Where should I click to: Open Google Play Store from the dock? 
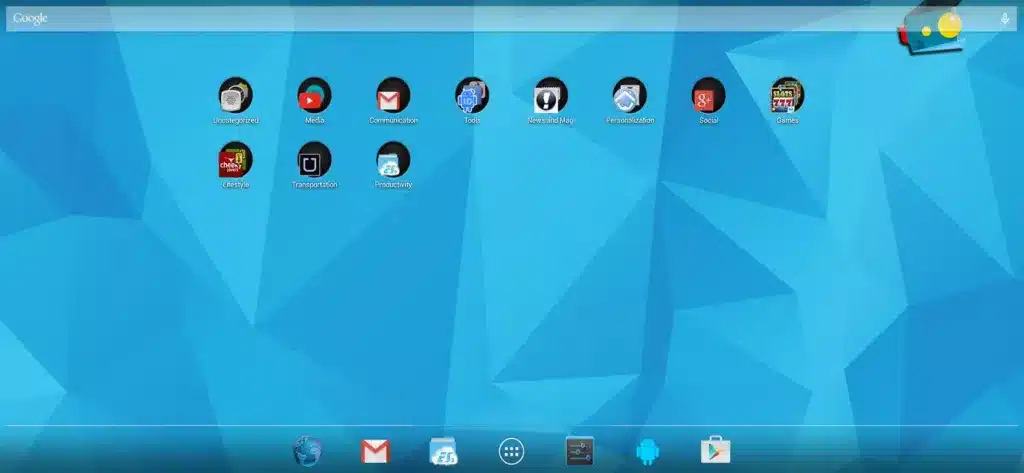tap(716, 452)
